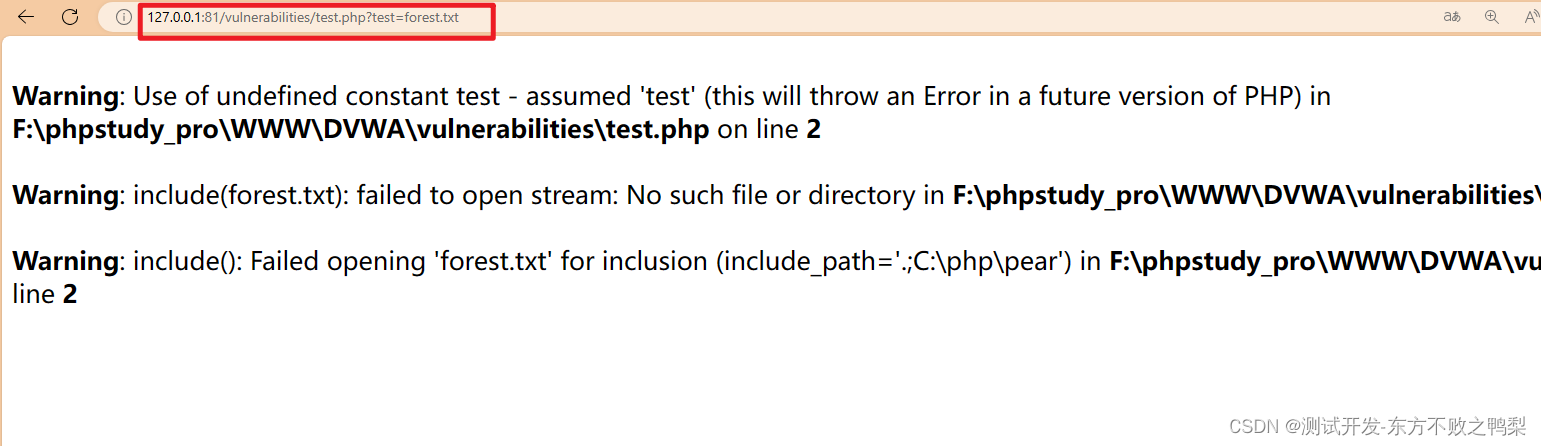Viewport: 1541px width, 446px height.
Task: Click line number 2 after test.php path
Action: point(813,130)
